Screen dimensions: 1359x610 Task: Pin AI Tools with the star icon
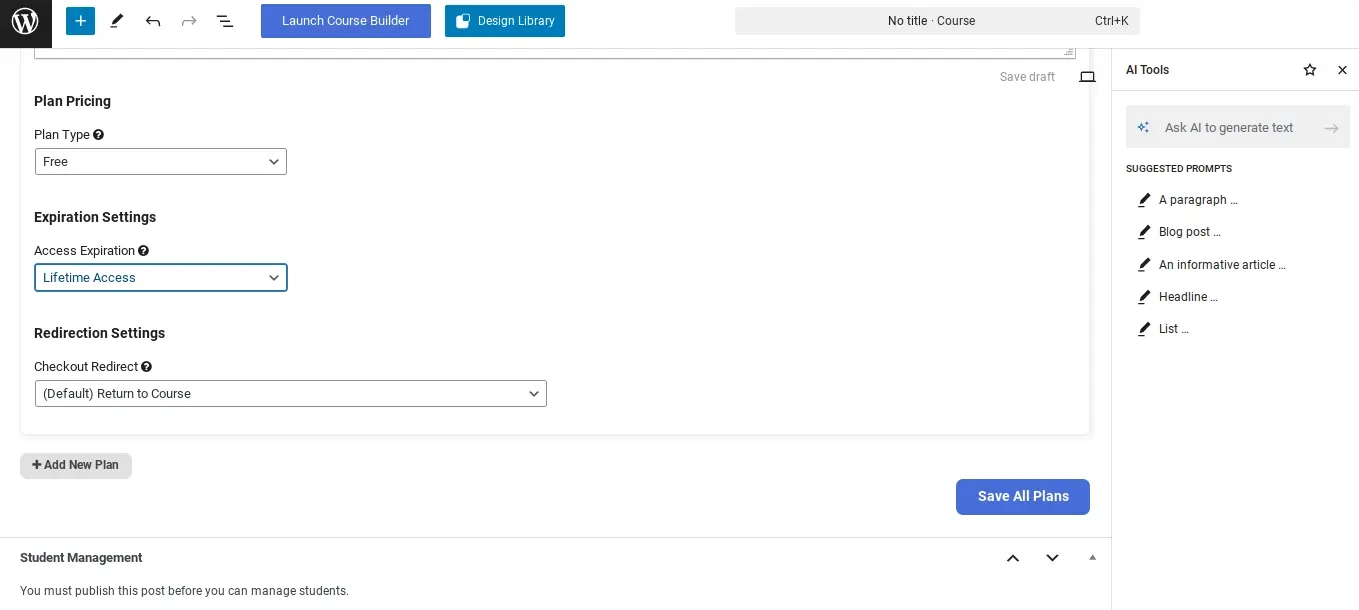(1310, 70)
